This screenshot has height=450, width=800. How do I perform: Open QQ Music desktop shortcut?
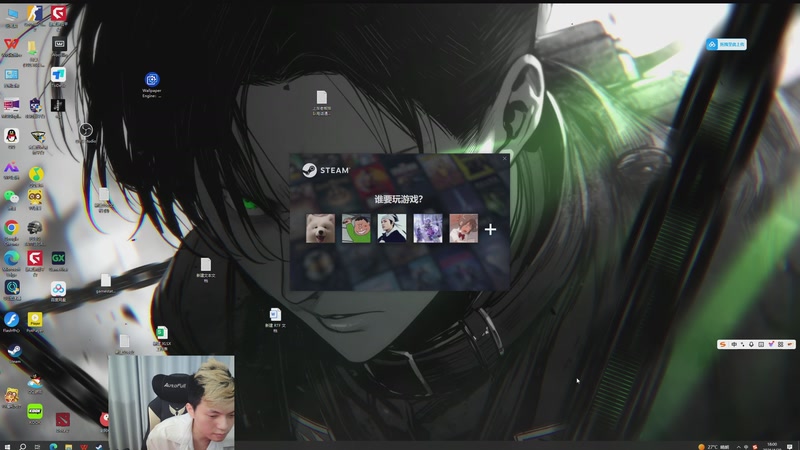point(36,177)
